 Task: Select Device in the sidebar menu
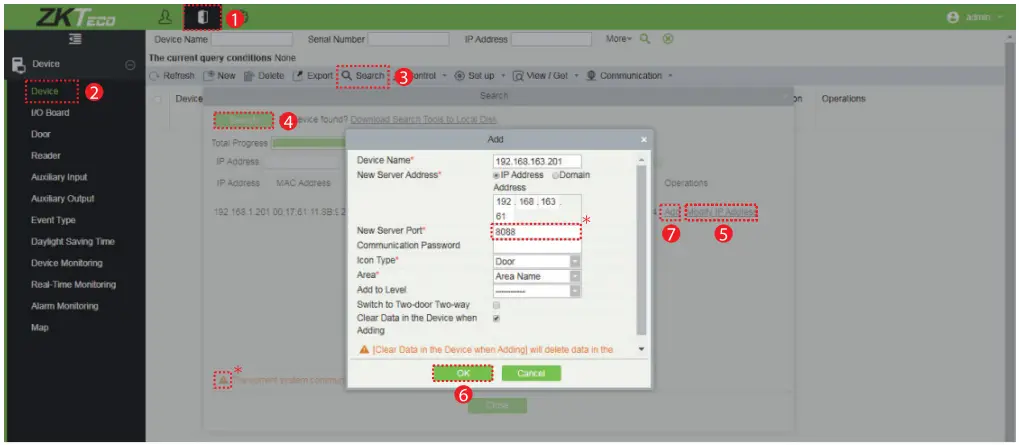(x=45, y=92)
